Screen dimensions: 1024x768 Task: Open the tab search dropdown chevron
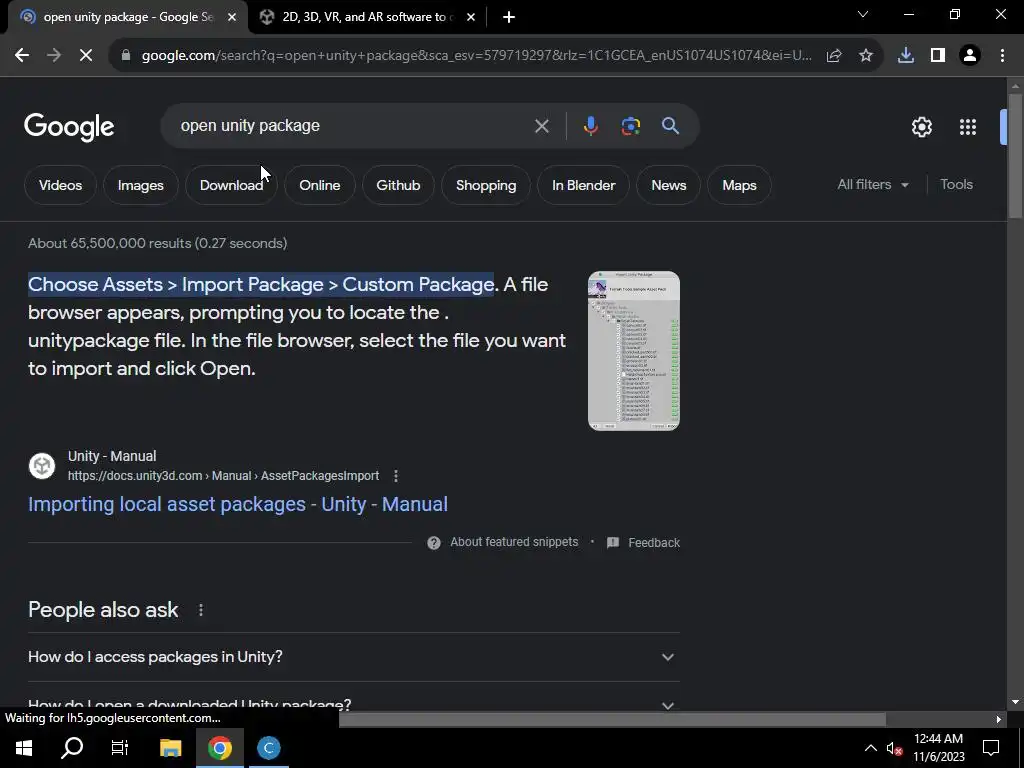(863, 14)
